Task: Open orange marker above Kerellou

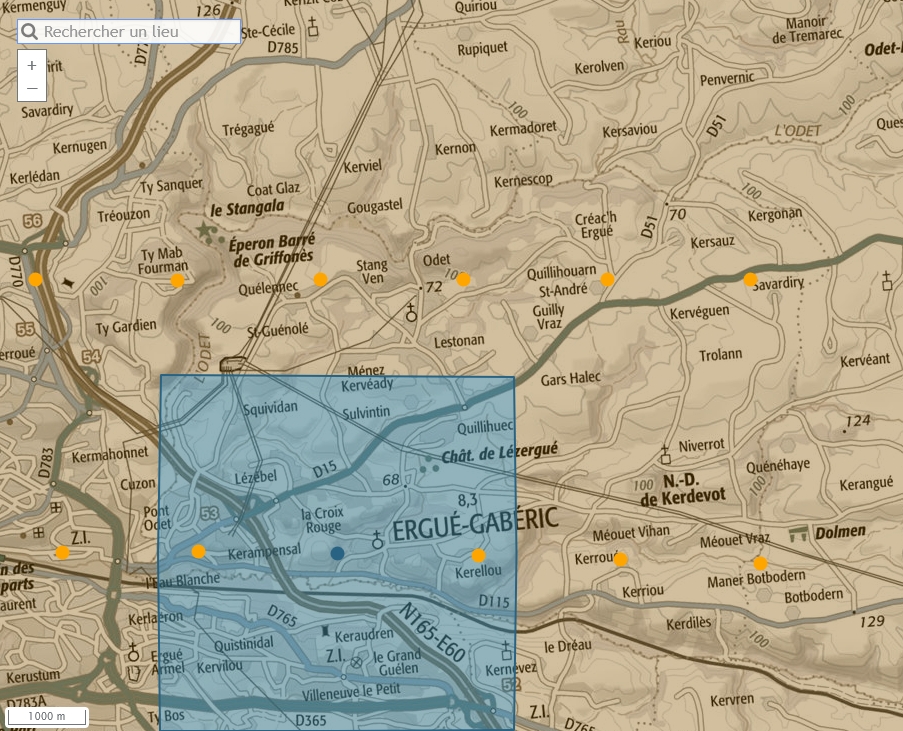Action: coord(478,555)
